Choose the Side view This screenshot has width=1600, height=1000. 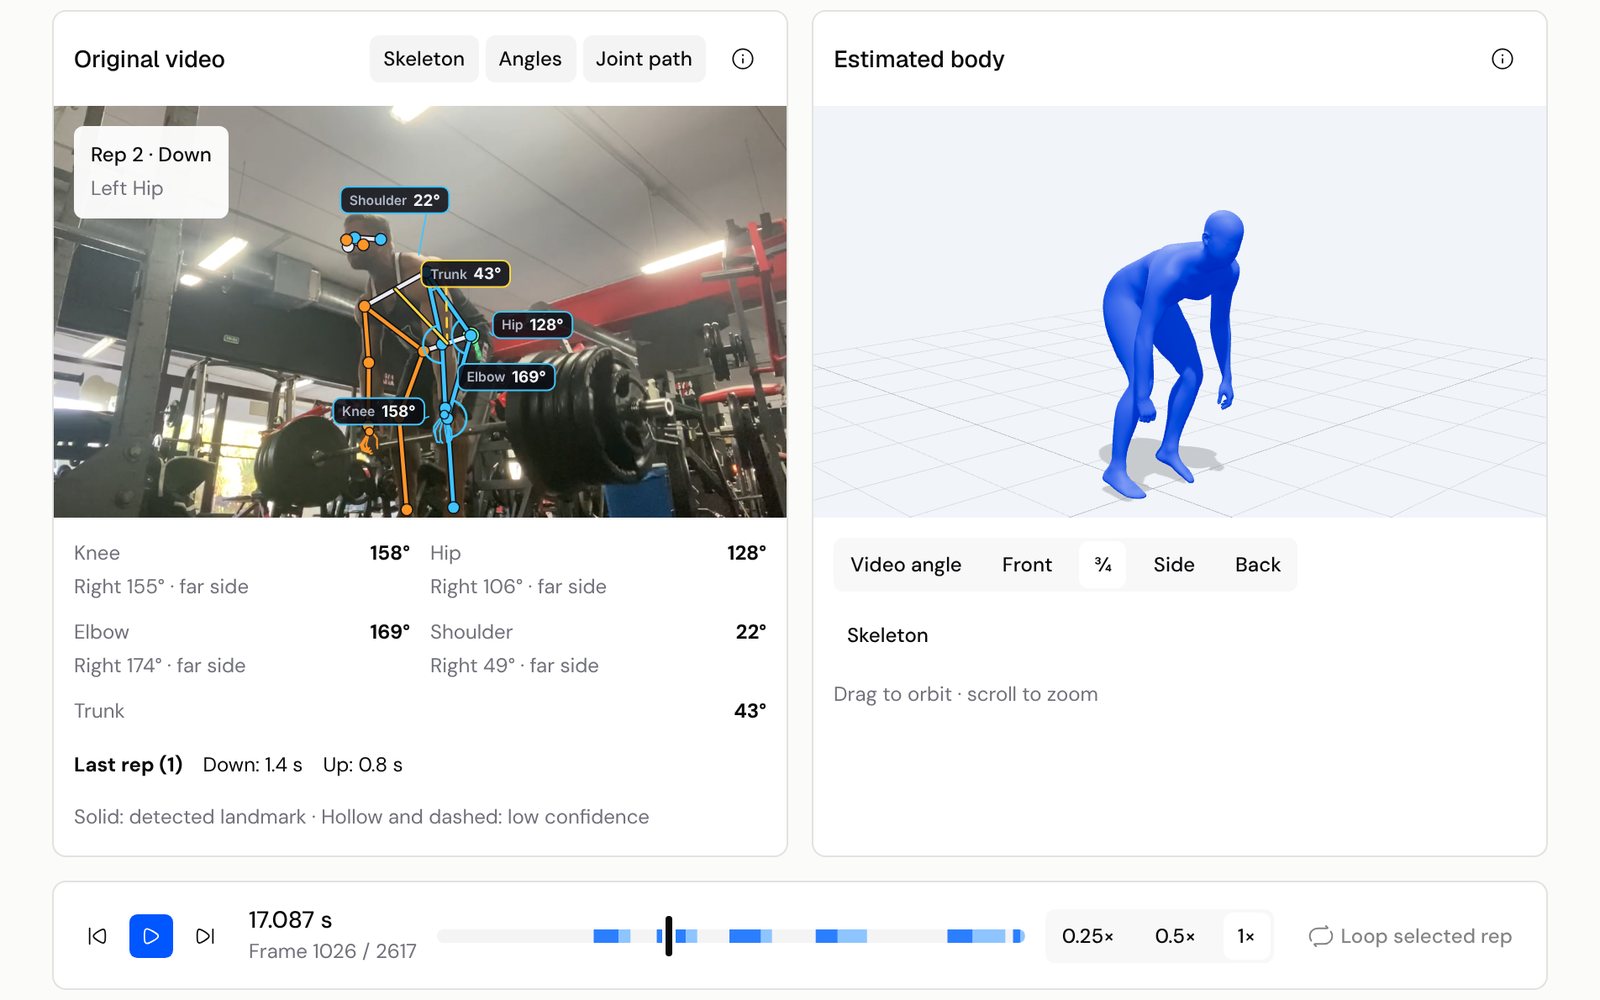pyautogui.click(x=1174, y=565)
